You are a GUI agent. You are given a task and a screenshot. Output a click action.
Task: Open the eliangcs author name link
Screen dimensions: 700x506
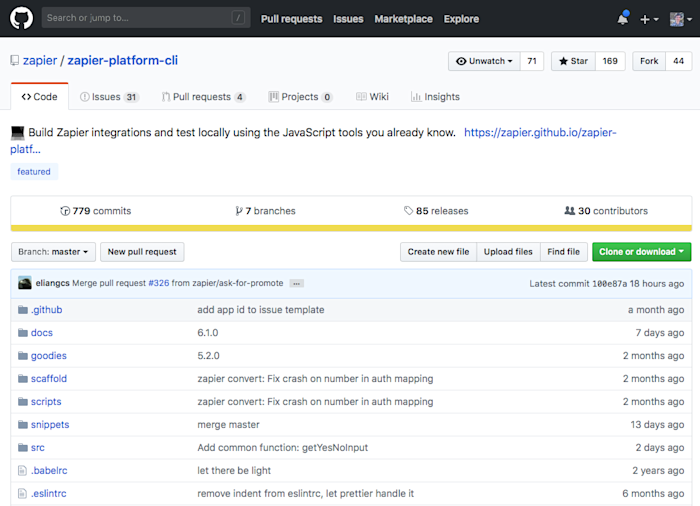53,283
